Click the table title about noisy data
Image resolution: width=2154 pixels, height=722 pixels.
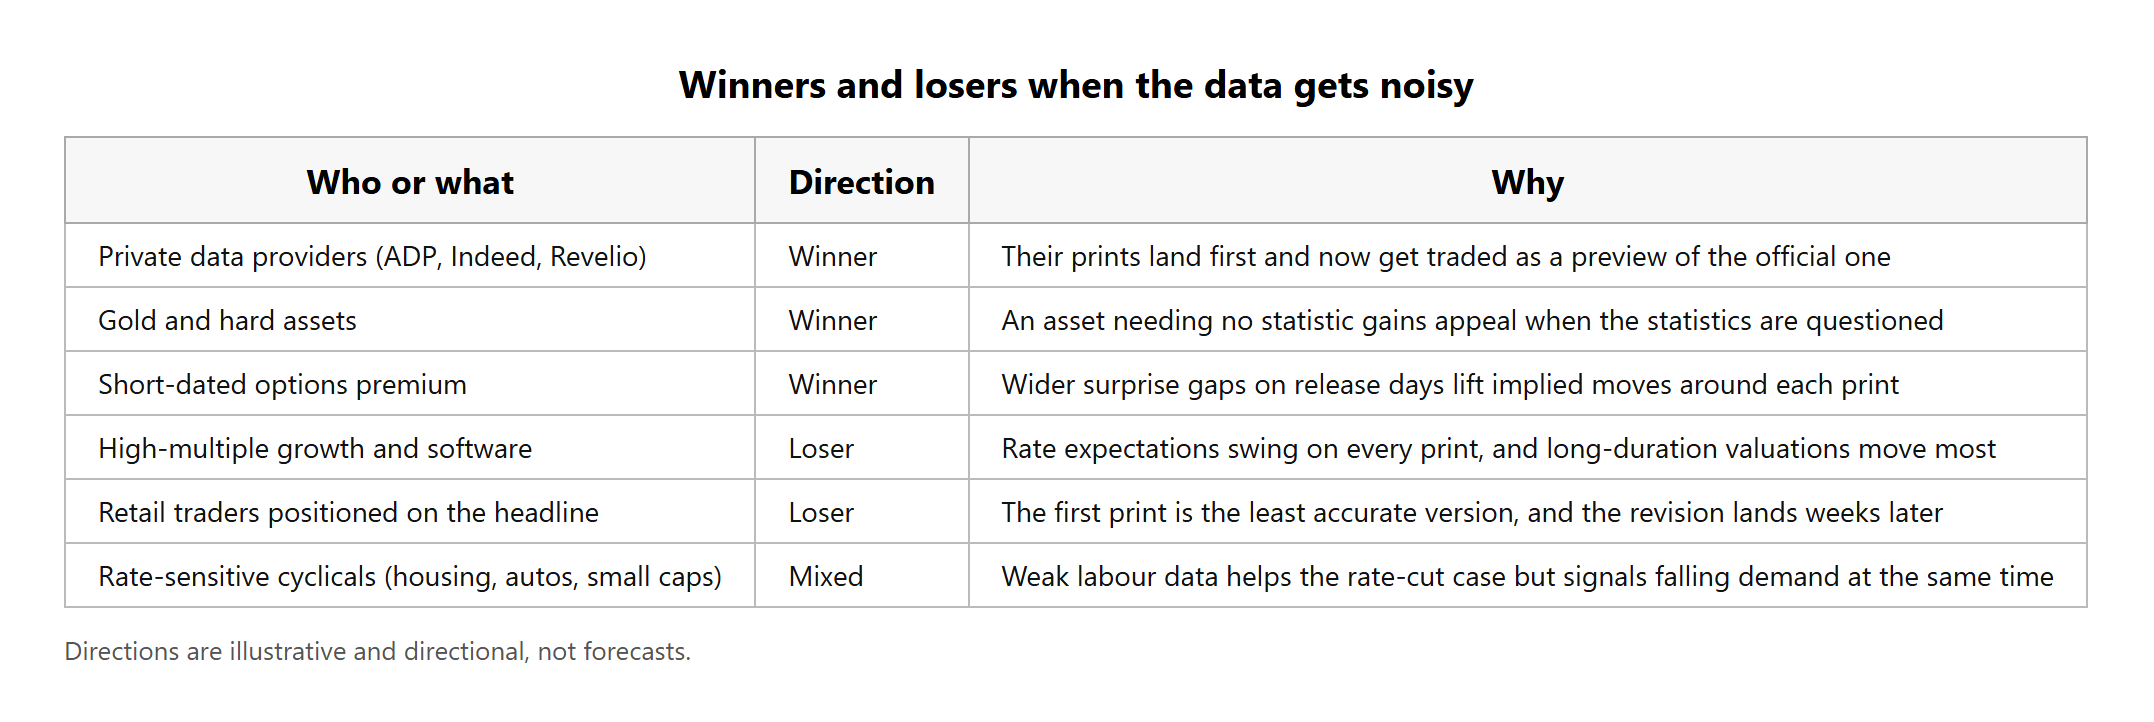[1076, 86]
